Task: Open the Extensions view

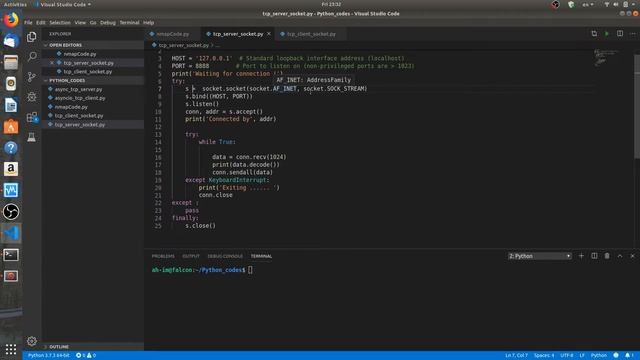Action: coord(32,117)
